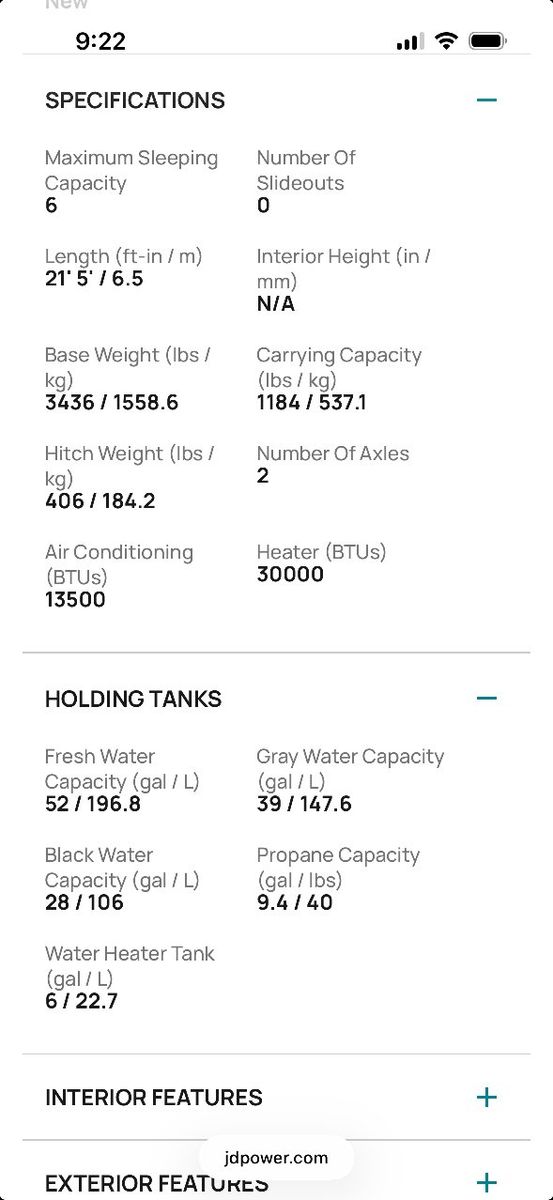The width and height of the screenshot is (553, 1200).
Task: Tap the battery icon in status bar
Action: pos(488,41)
